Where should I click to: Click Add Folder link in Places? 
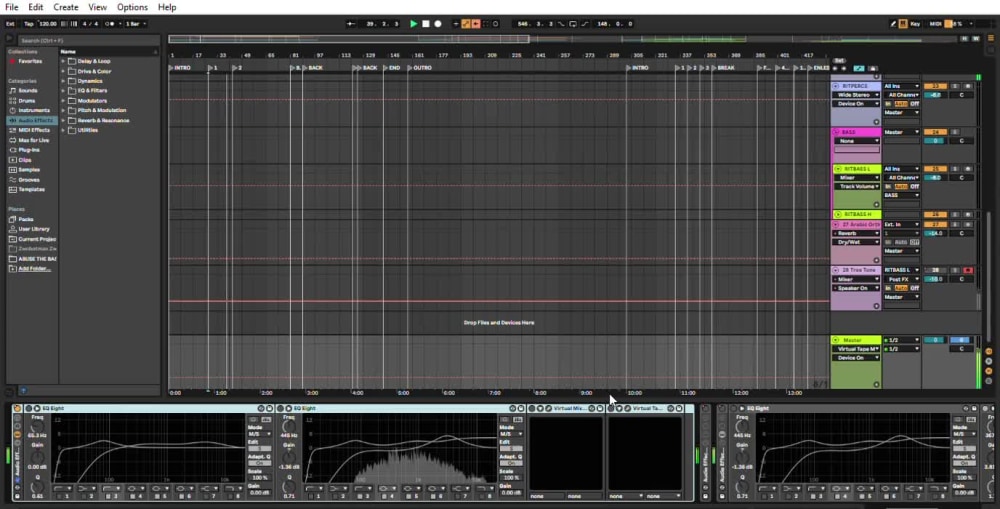click(x=34, y=269)
